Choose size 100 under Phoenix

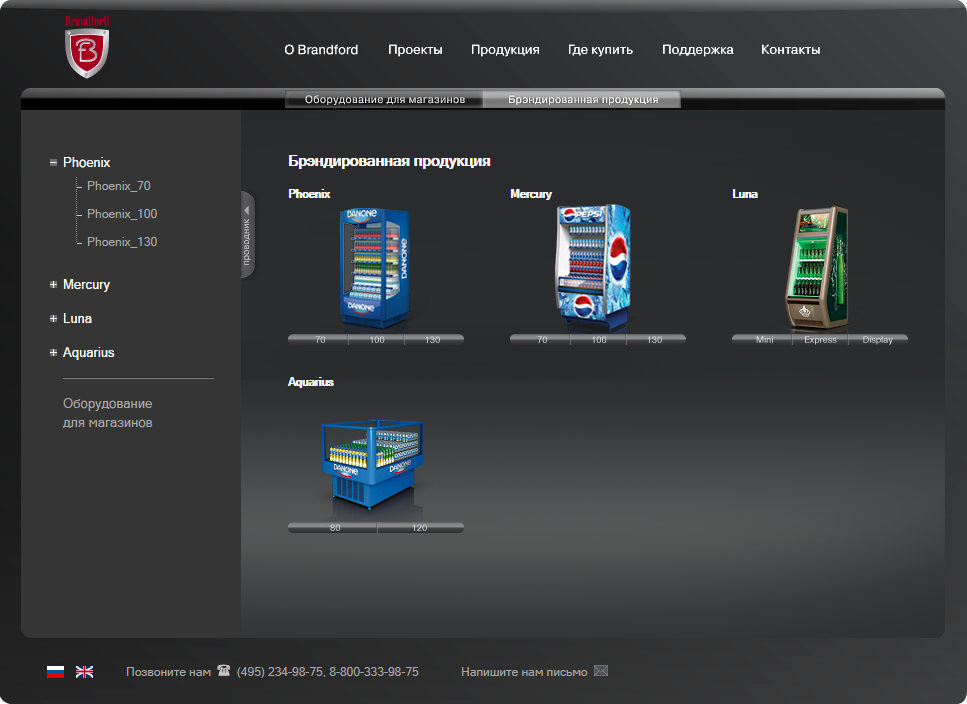[x=376, y=340]
